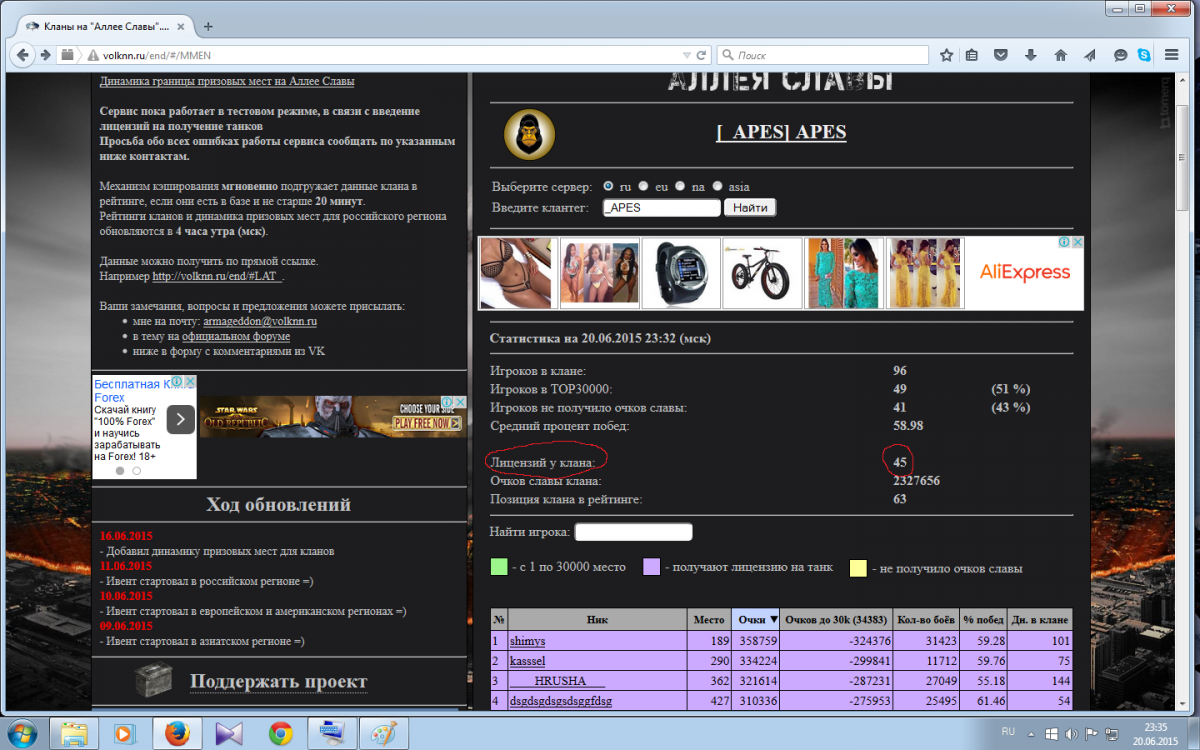Open Visual Studio from the taskbar
The image size is (1200, 750).
(x=229, y=732)
